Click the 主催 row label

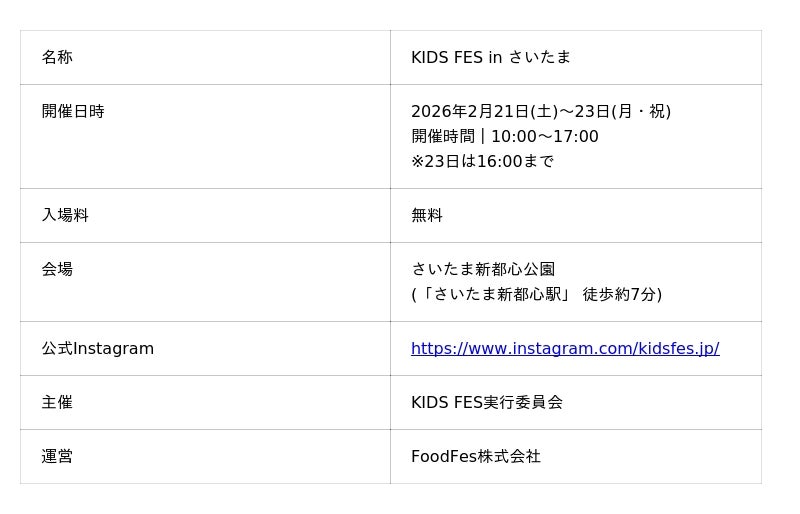(x=57, y=403)
